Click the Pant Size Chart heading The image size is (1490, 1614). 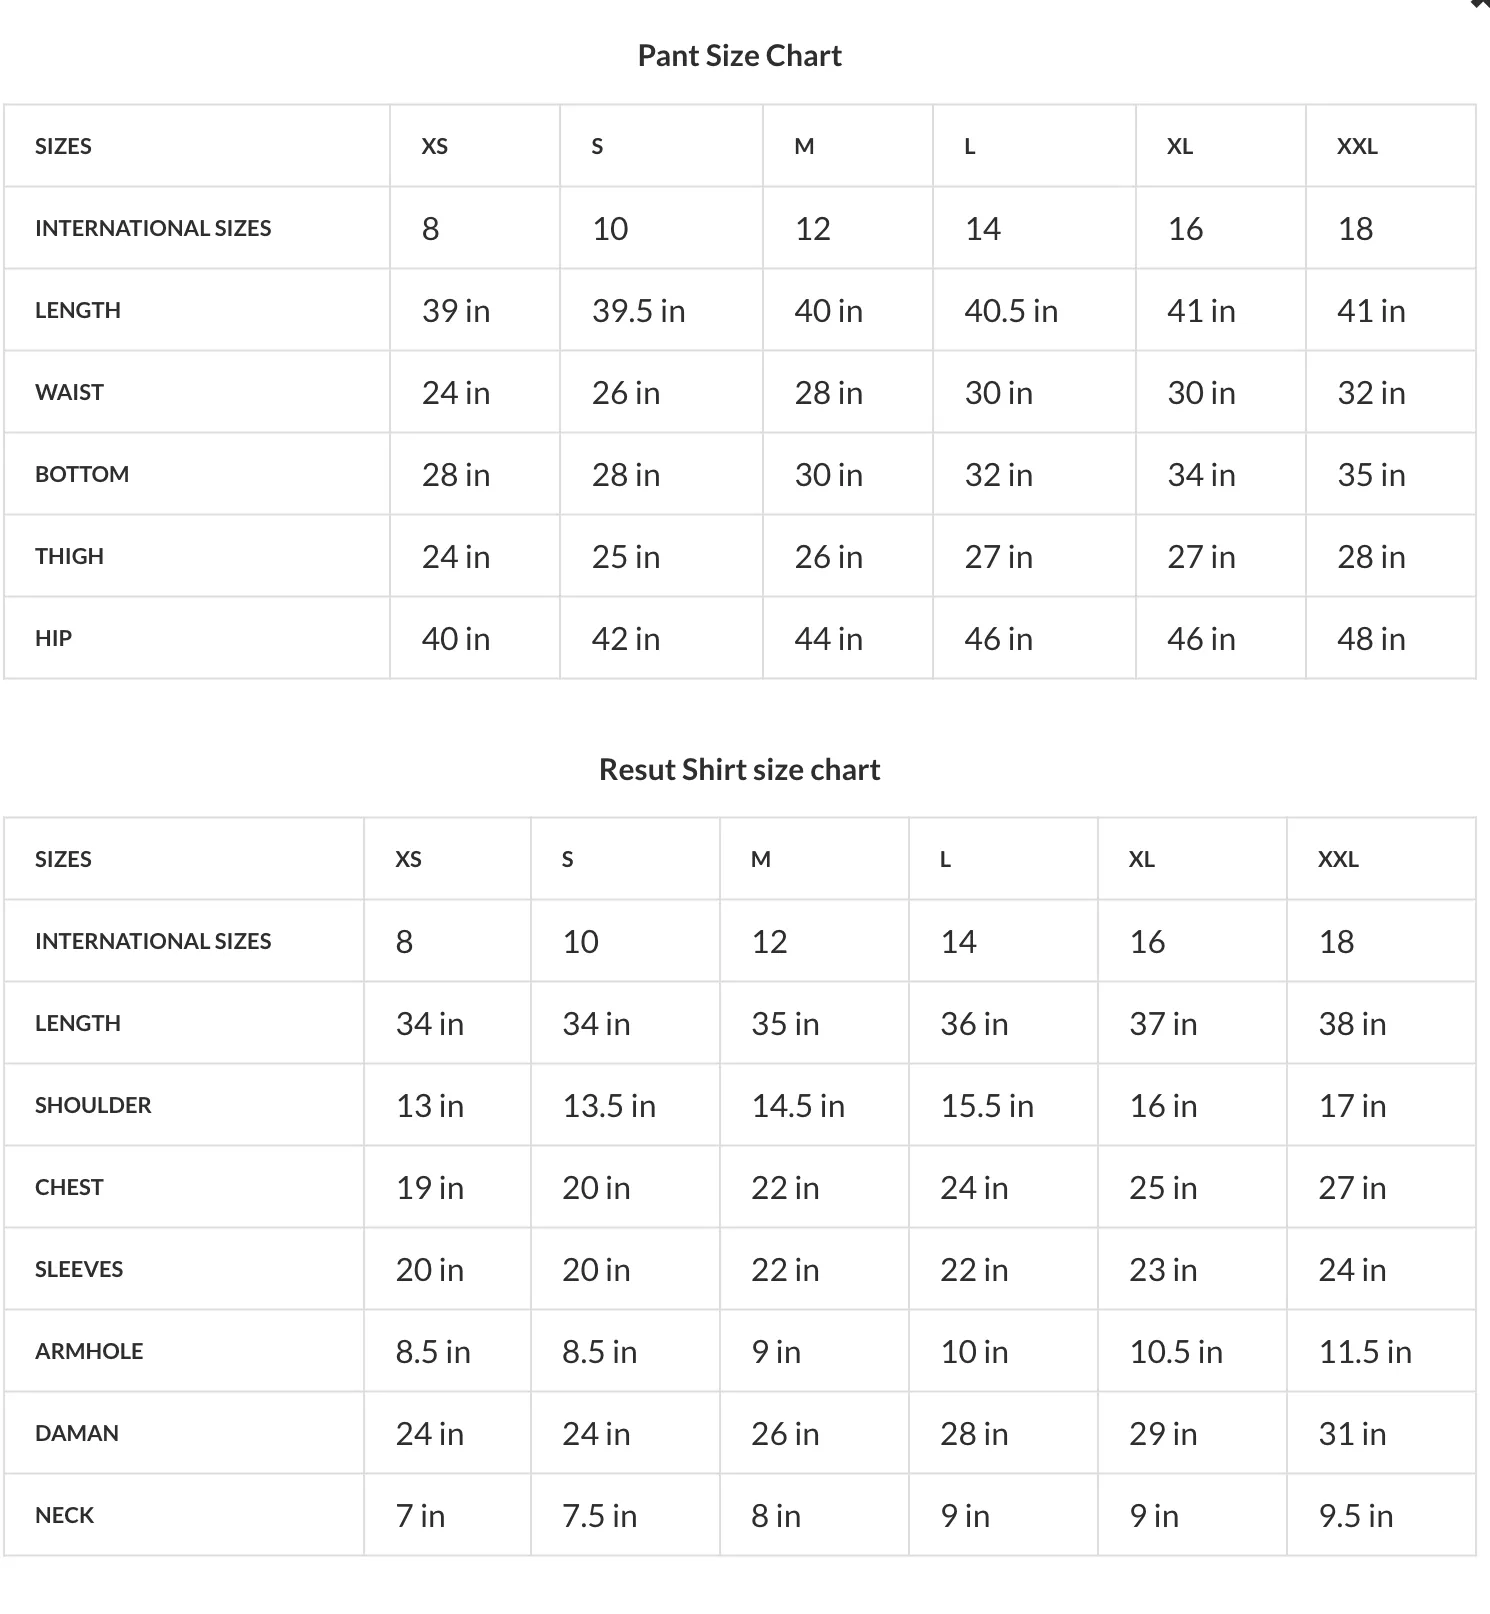(739, 56)
